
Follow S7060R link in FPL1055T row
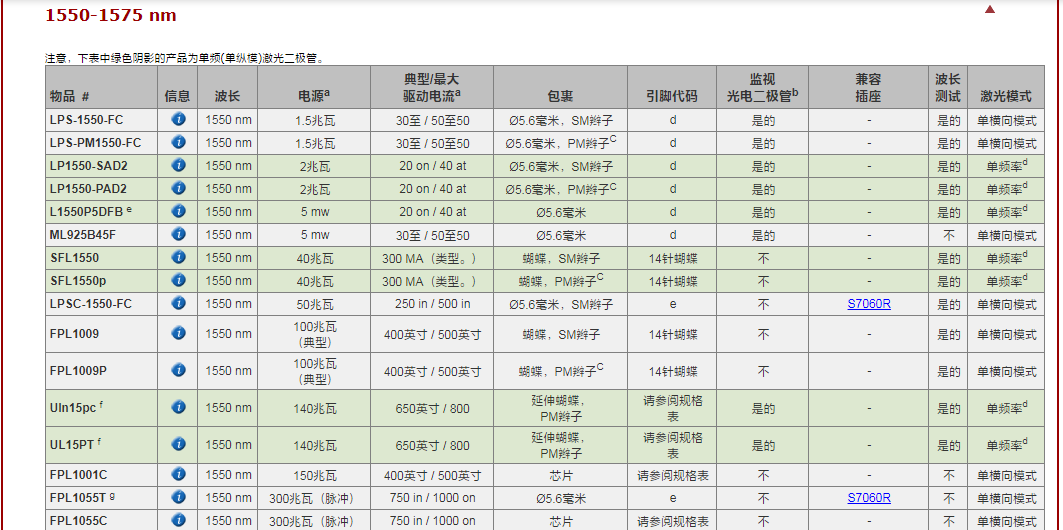coord(868,498)
